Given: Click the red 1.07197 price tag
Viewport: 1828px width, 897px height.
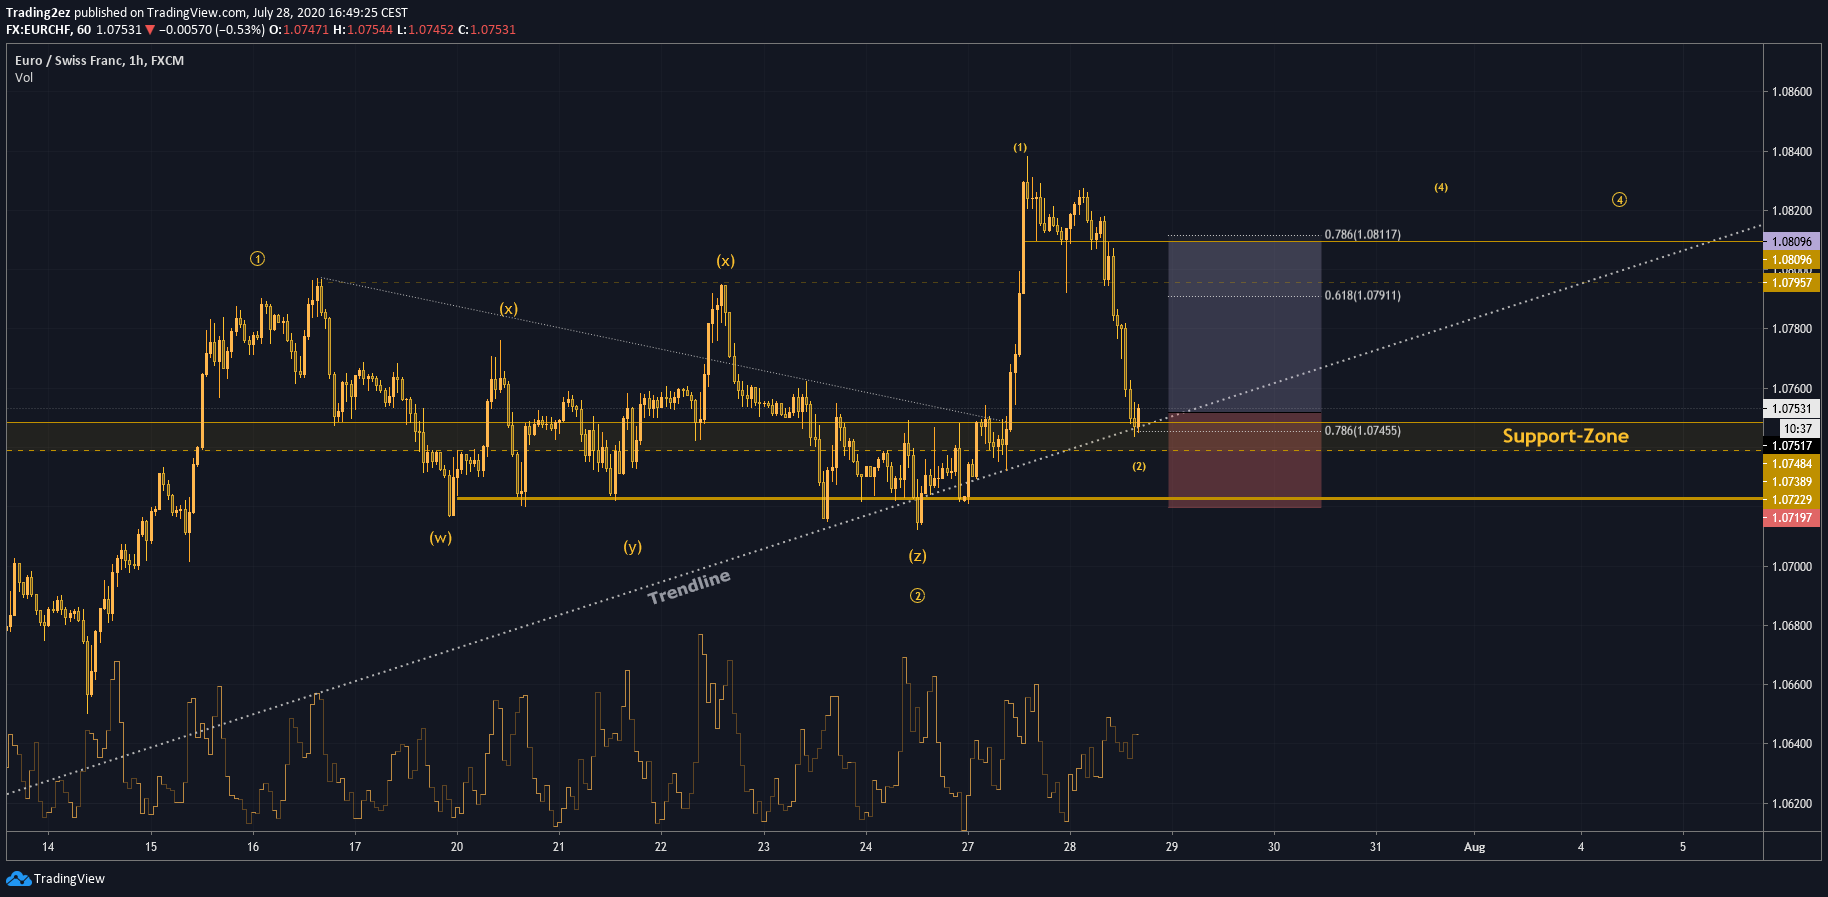Looking at the screenshot, I should 1792,518.
